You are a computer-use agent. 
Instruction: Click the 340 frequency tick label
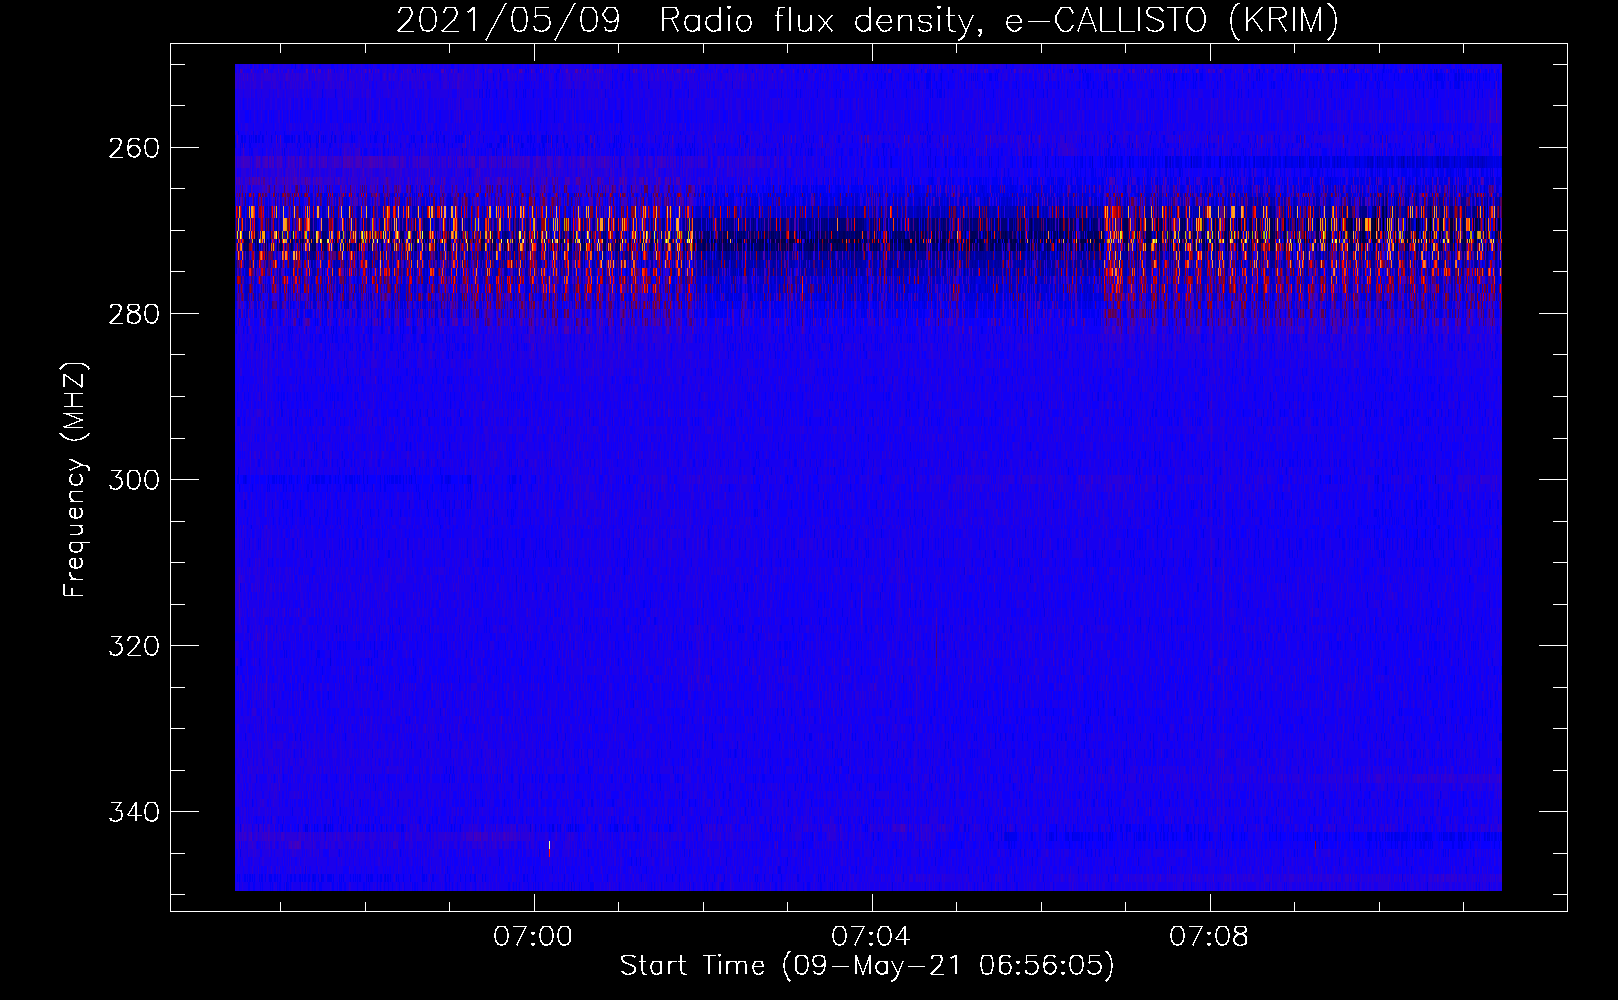click(134, 812)
